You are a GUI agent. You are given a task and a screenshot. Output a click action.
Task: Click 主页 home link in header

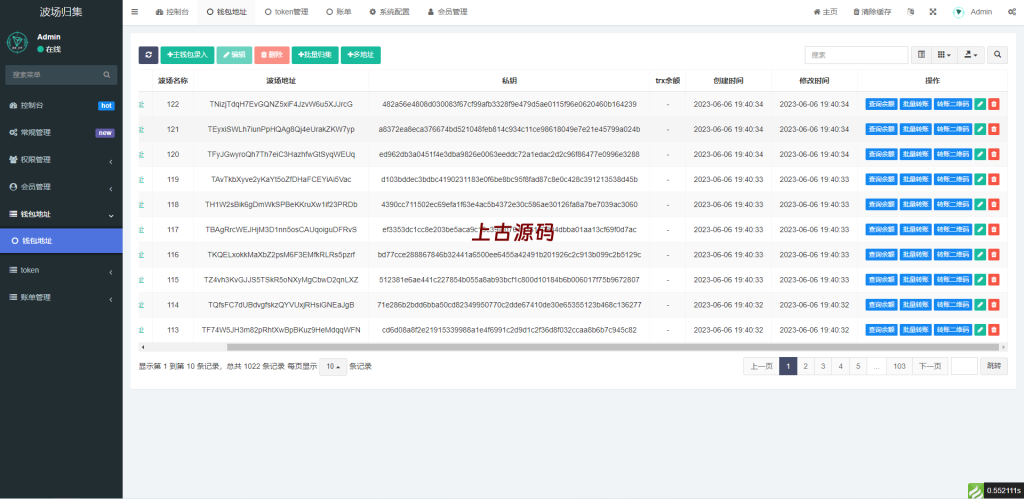click(x=825, y=12)
